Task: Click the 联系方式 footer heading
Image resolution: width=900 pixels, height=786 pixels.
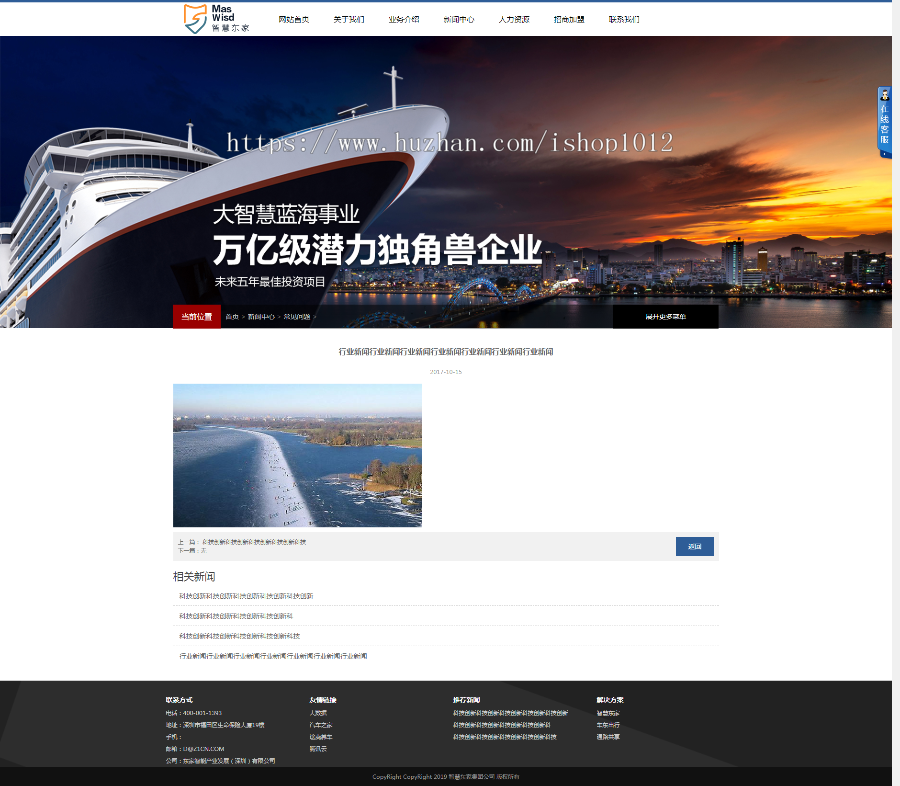Action: pyautogui.click(x=179, y=700)
